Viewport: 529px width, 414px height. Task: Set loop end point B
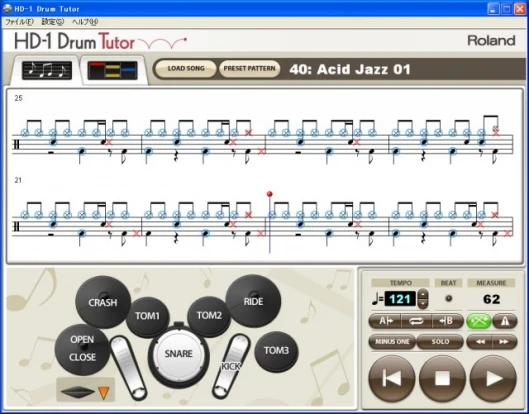pos(447,321)
